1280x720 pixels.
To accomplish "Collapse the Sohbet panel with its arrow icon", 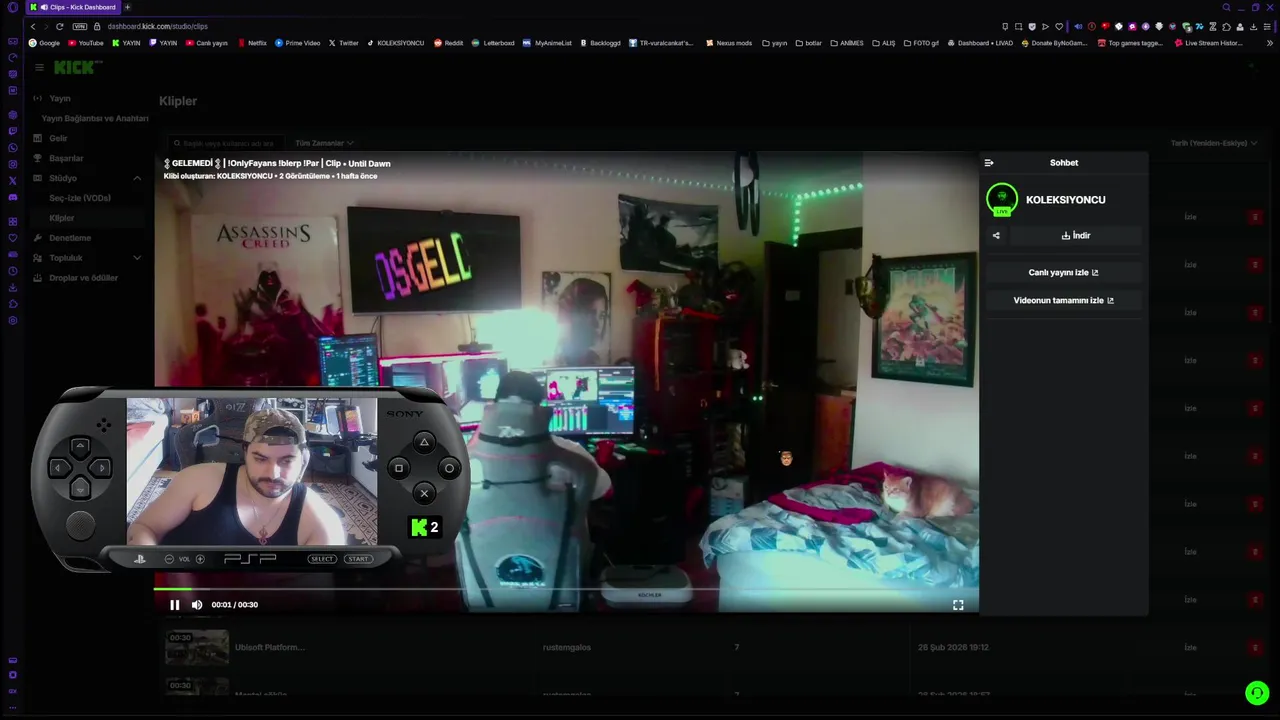I will [x=989, y=162].
